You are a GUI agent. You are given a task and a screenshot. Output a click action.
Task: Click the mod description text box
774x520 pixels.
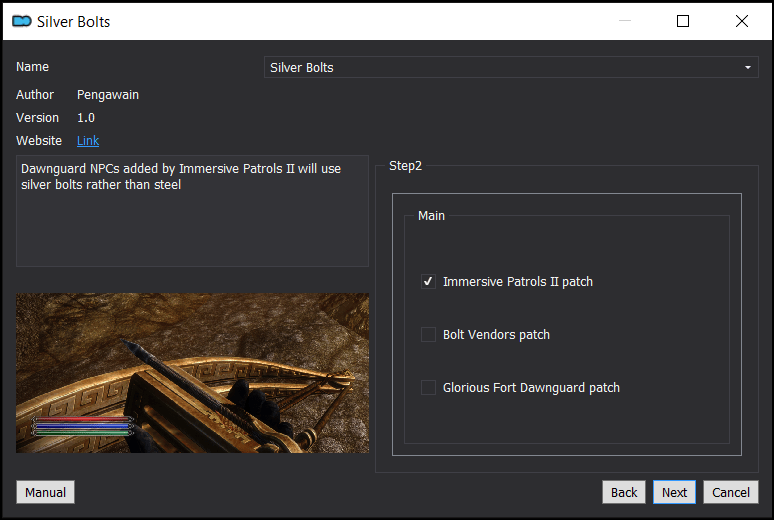coord(193,211)
